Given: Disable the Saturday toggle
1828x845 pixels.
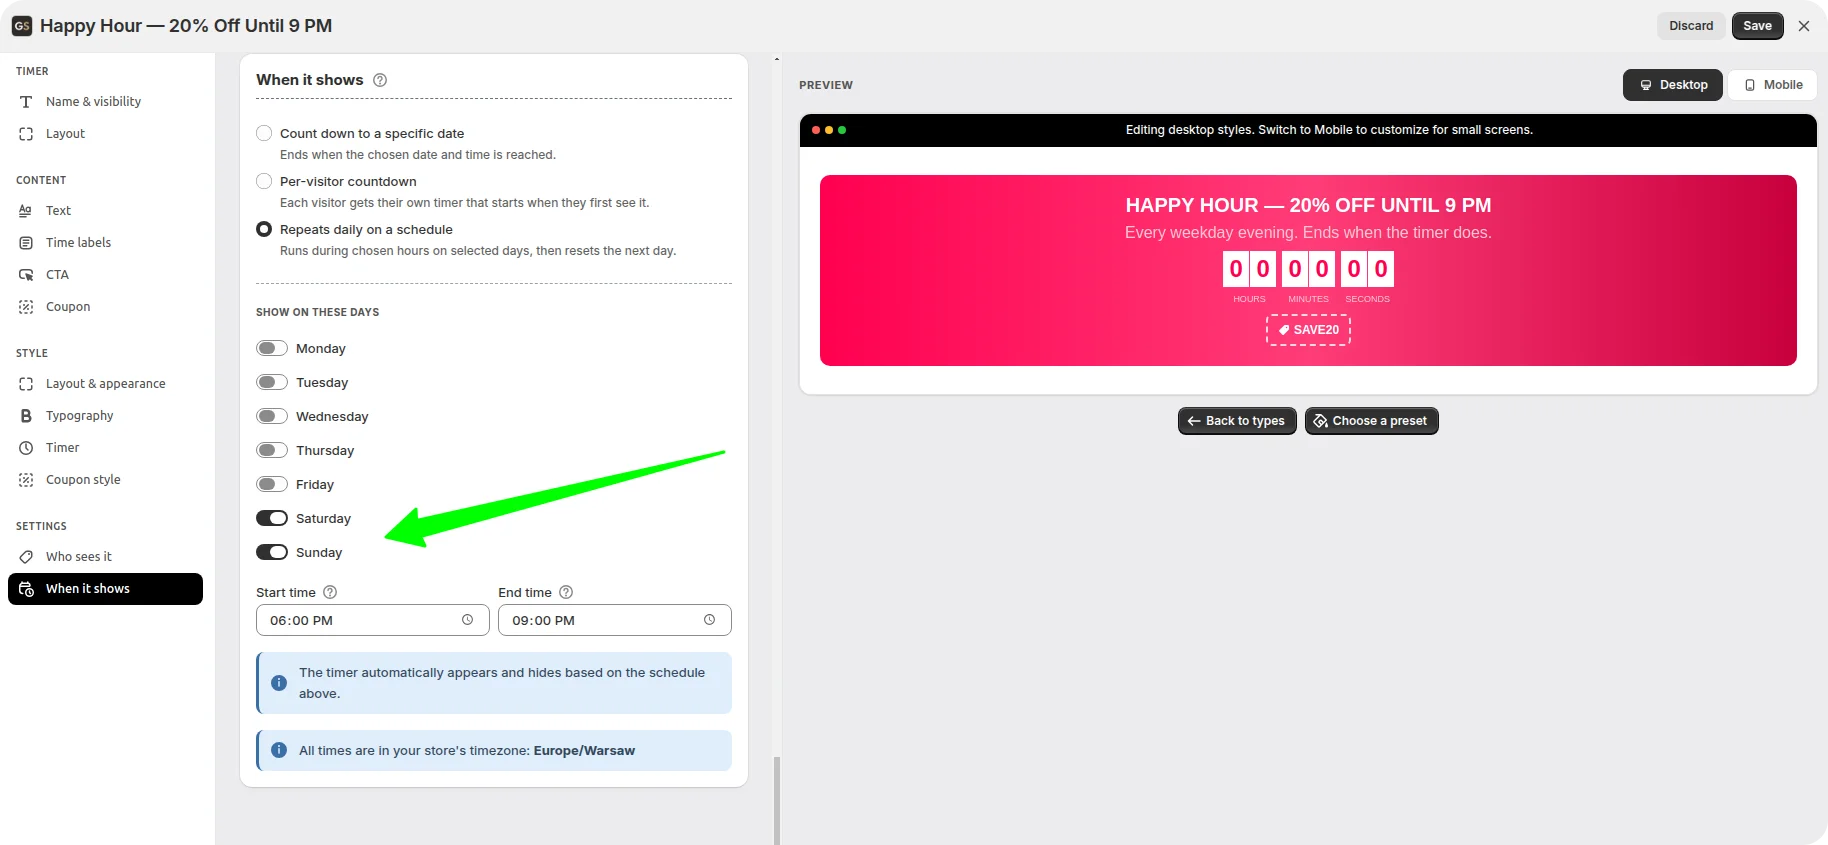Looking at the screenshot, I should pos(272,518).
